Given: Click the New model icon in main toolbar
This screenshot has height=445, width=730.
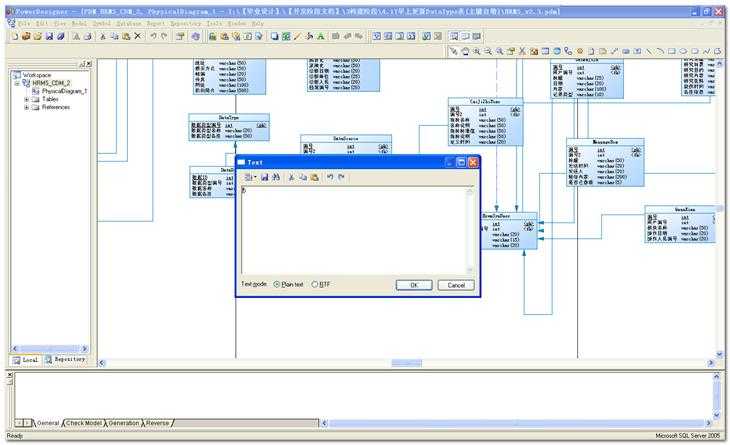Looking at the screenshot, I should (x=15, y=36).
